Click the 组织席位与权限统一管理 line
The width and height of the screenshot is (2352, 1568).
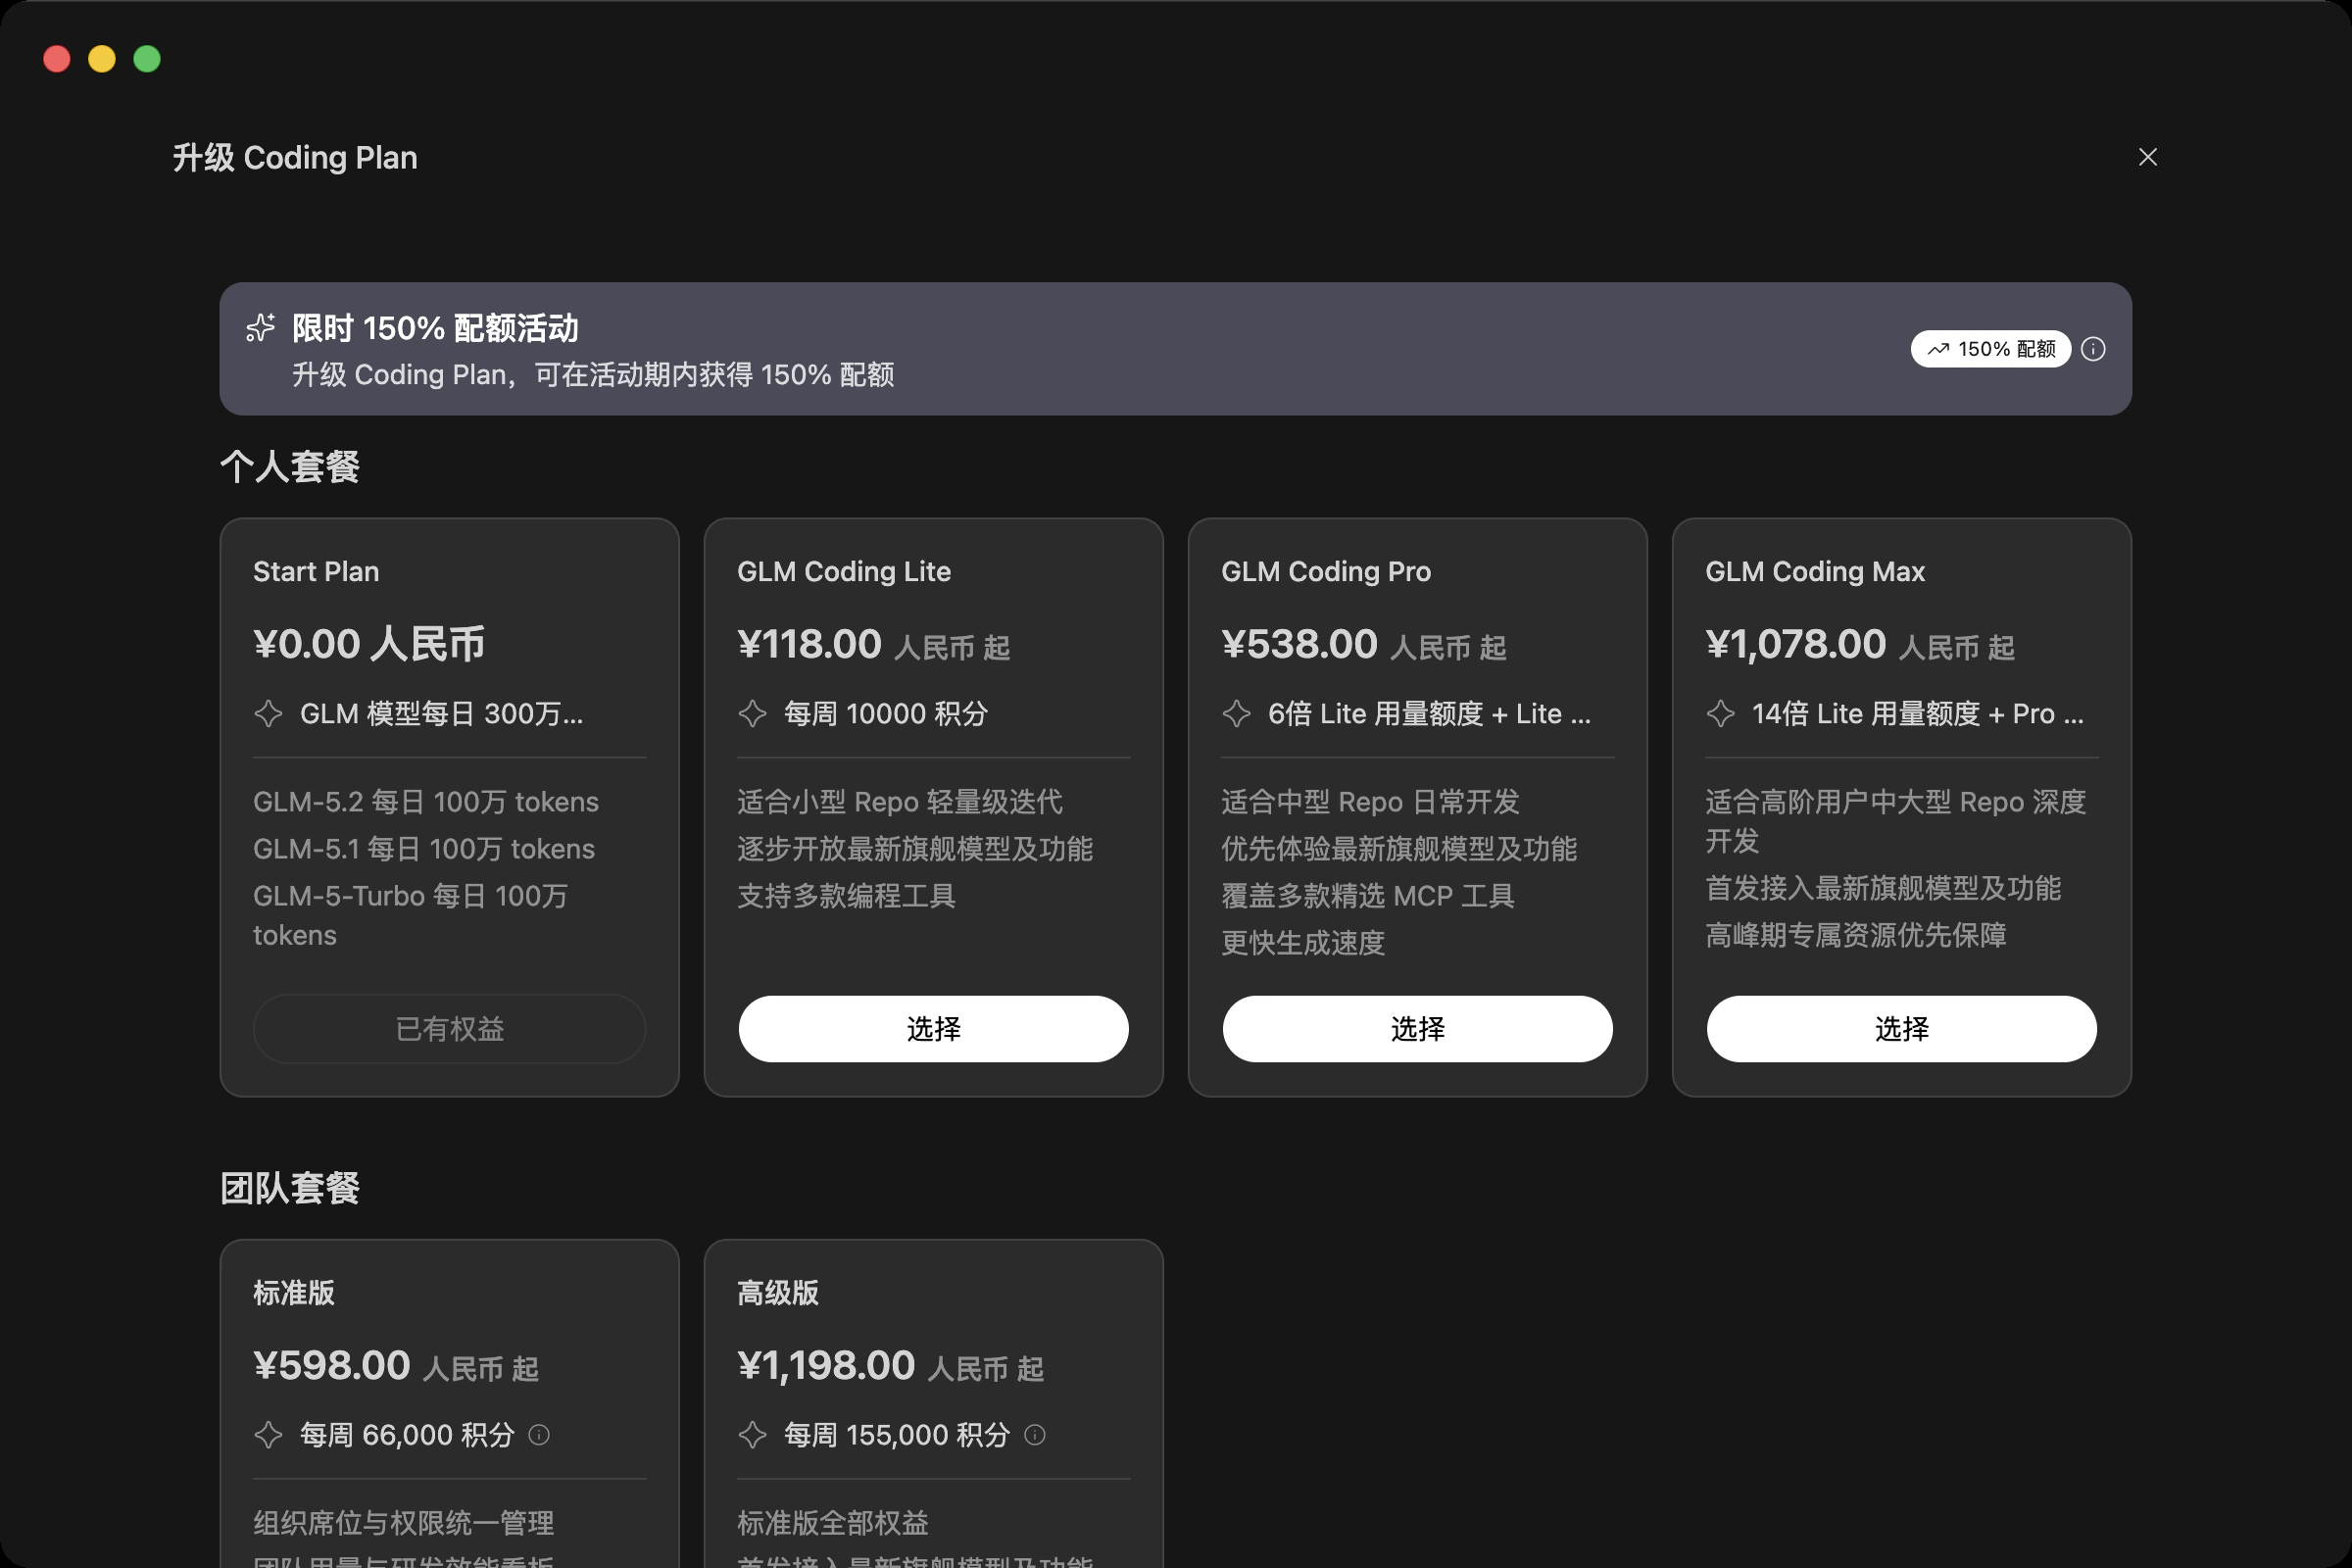pyautogui.click(x=403, y=1523)
